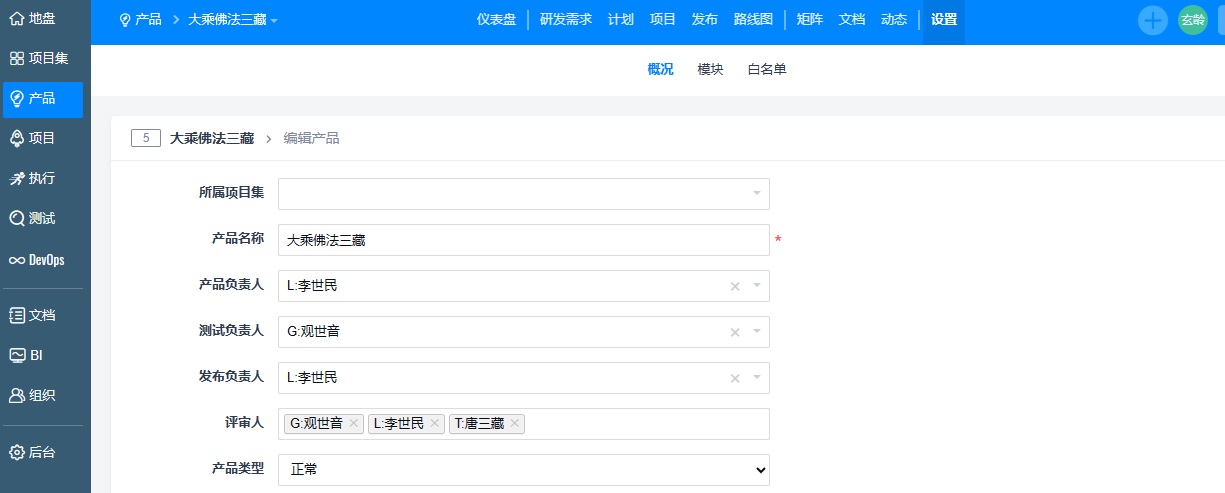Select the 执行 execution icon in sidebar

coord(17,178)
